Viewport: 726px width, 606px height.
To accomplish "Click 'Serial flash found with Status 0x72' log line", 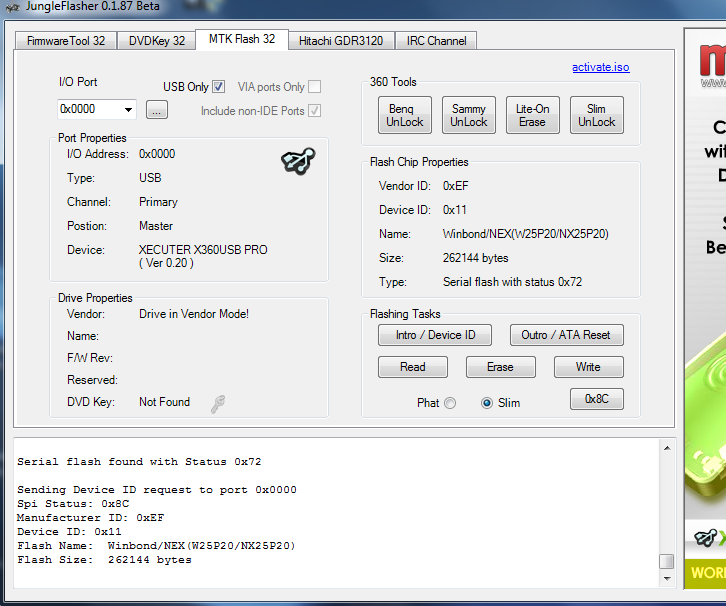I will (139, 462).
